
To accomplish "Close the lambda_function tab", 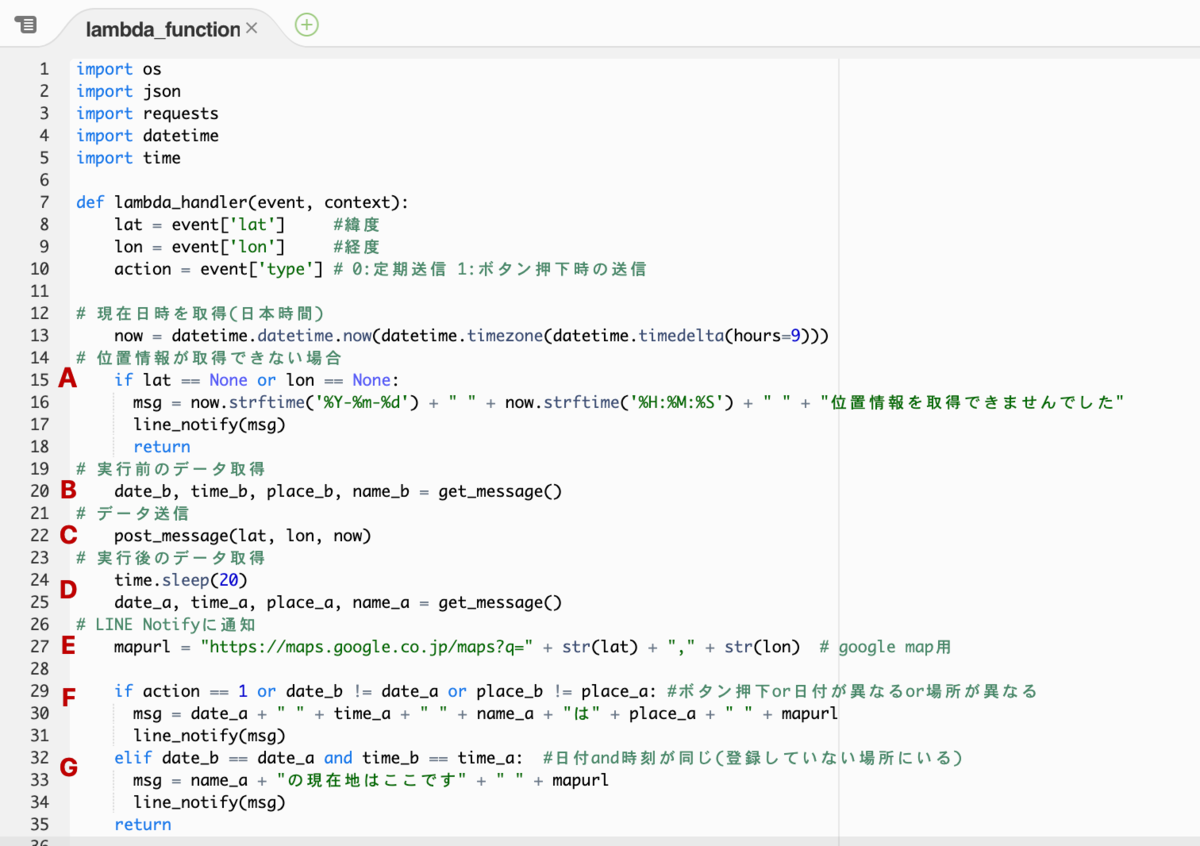I will 252,28.
